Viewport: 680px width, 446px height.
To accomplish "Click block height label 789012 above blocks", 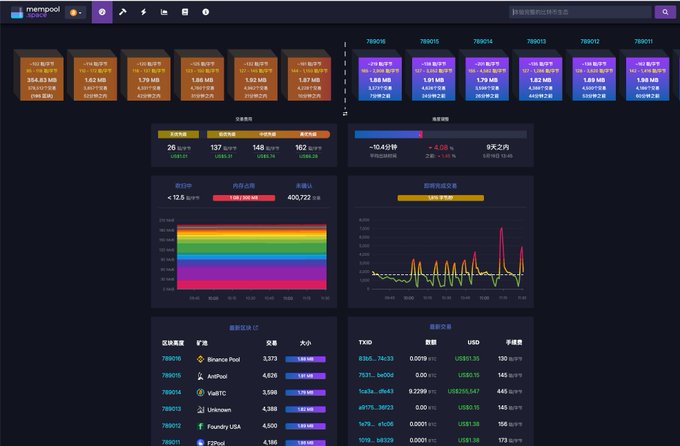I will [x=590, y=42].
